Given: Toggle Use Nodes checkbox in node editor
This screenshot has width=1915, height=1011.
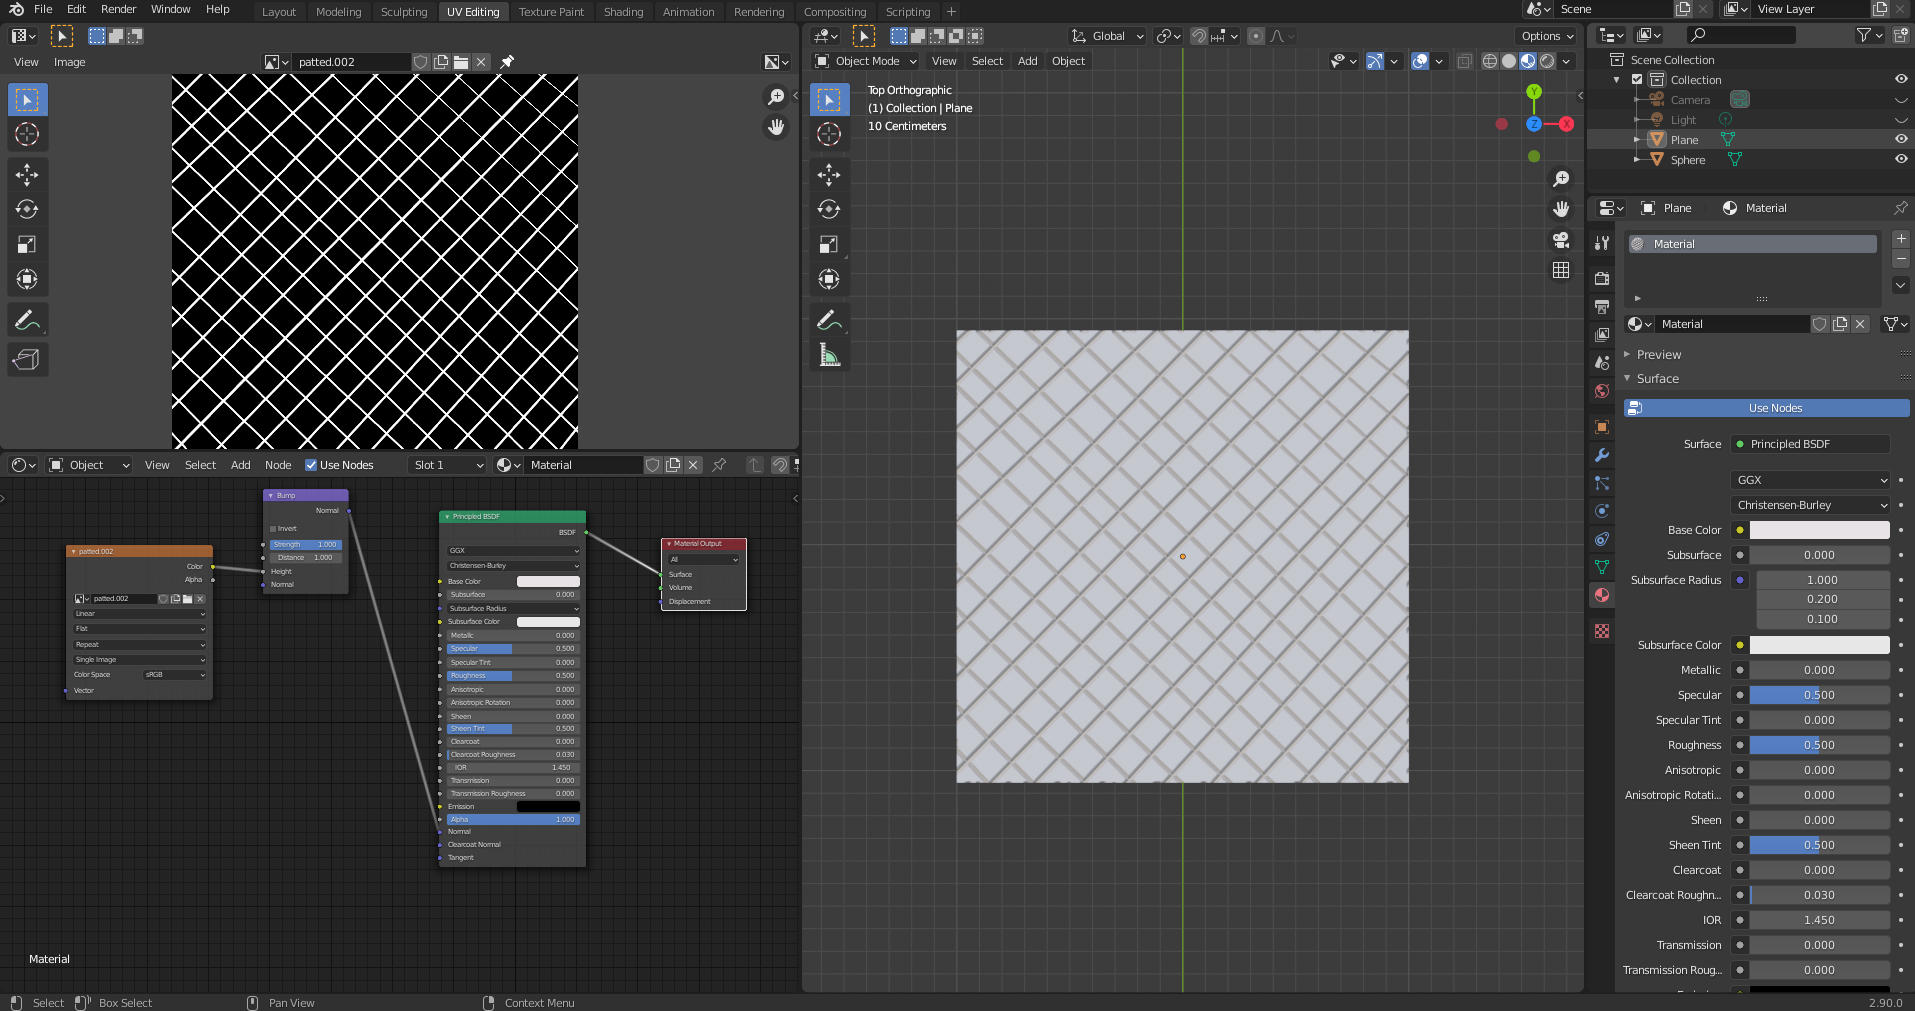Looking at the screenshot, I should tap(311, 465).
